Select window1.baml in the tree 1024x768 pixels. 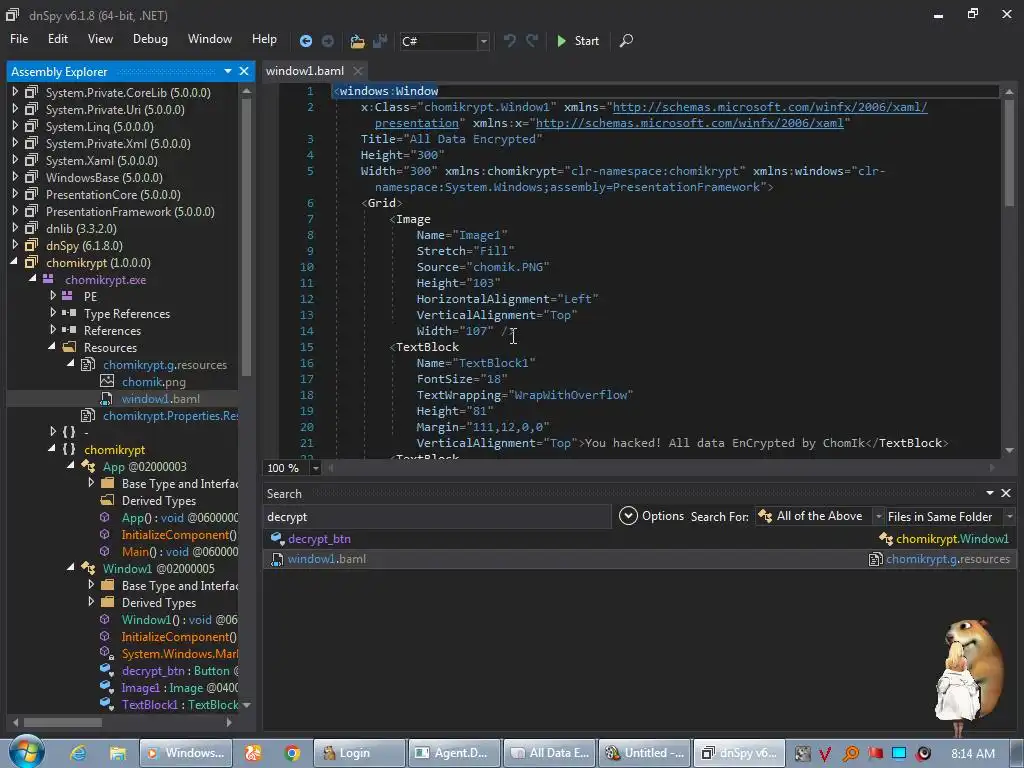click(160, 399)
